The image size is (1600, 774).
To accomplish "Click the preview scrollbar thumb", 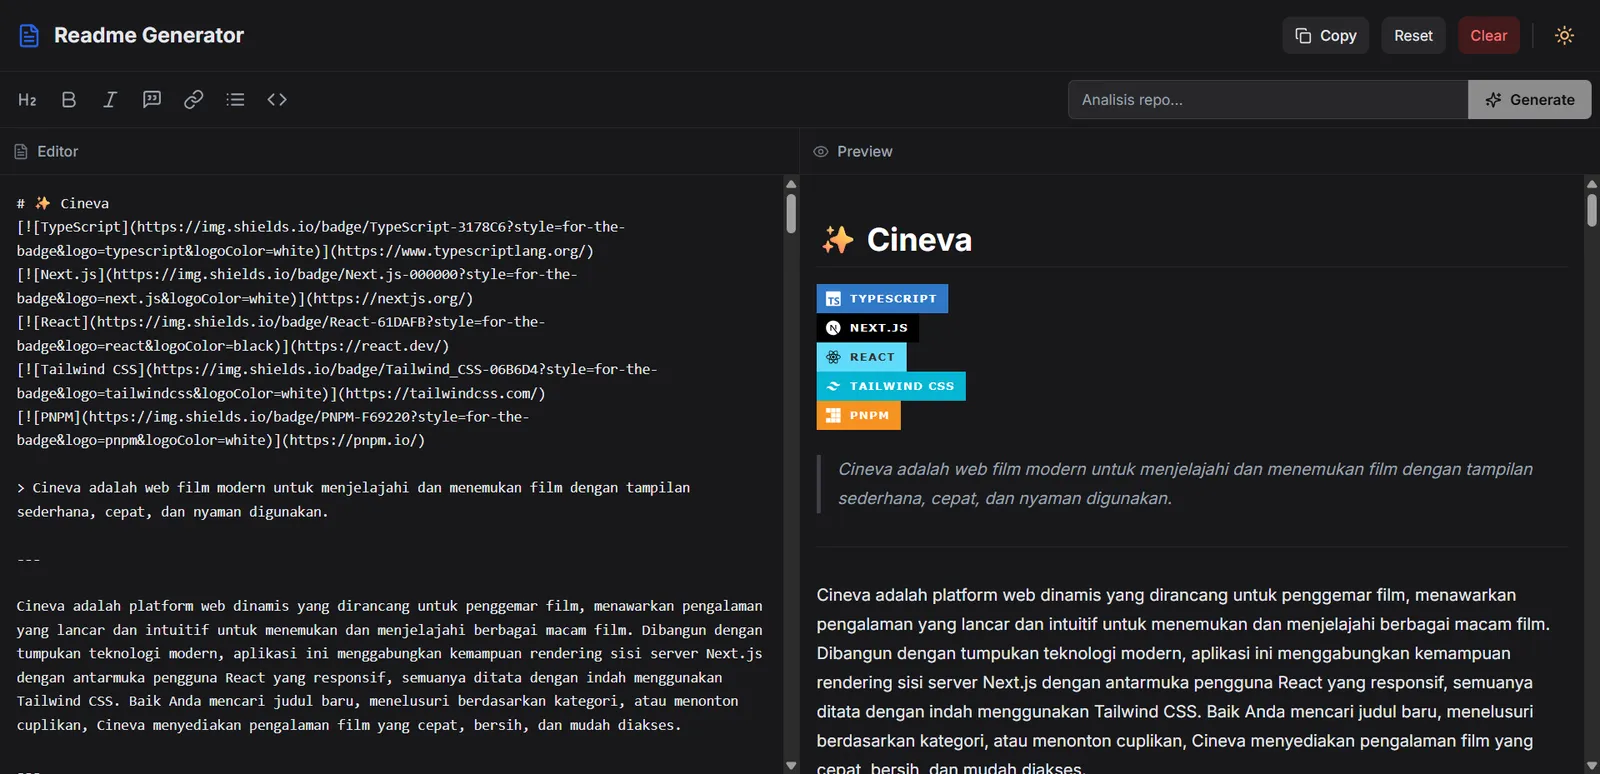I will pyautogui.click(x=1592, y=210).
